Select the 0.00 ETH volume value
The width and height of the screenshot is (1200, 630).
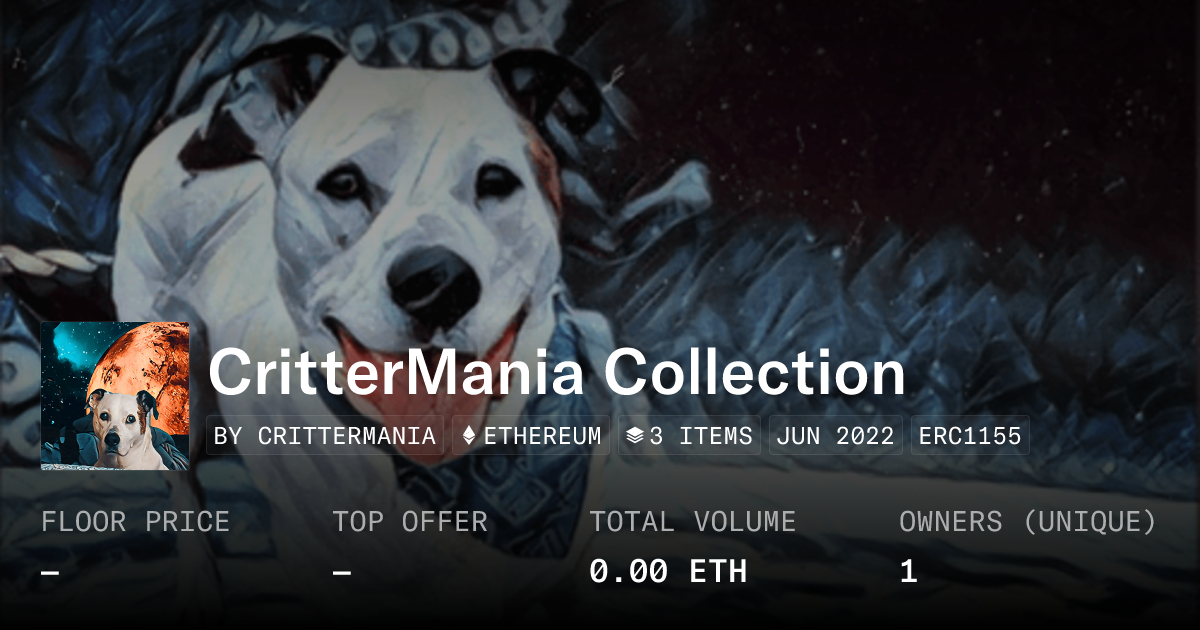coord(668,572)
